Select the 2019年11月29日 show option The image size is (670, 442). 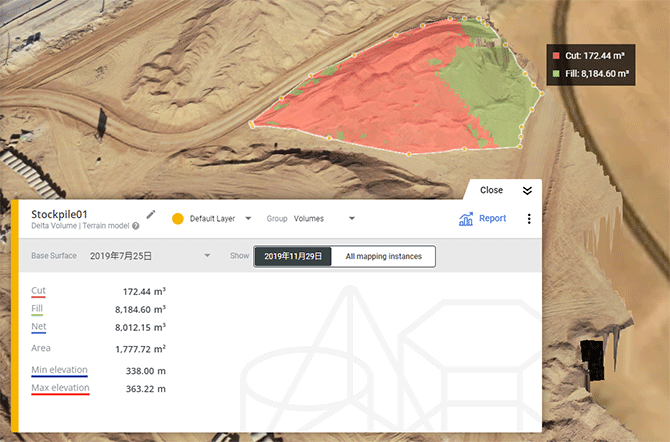pos(292,256)
